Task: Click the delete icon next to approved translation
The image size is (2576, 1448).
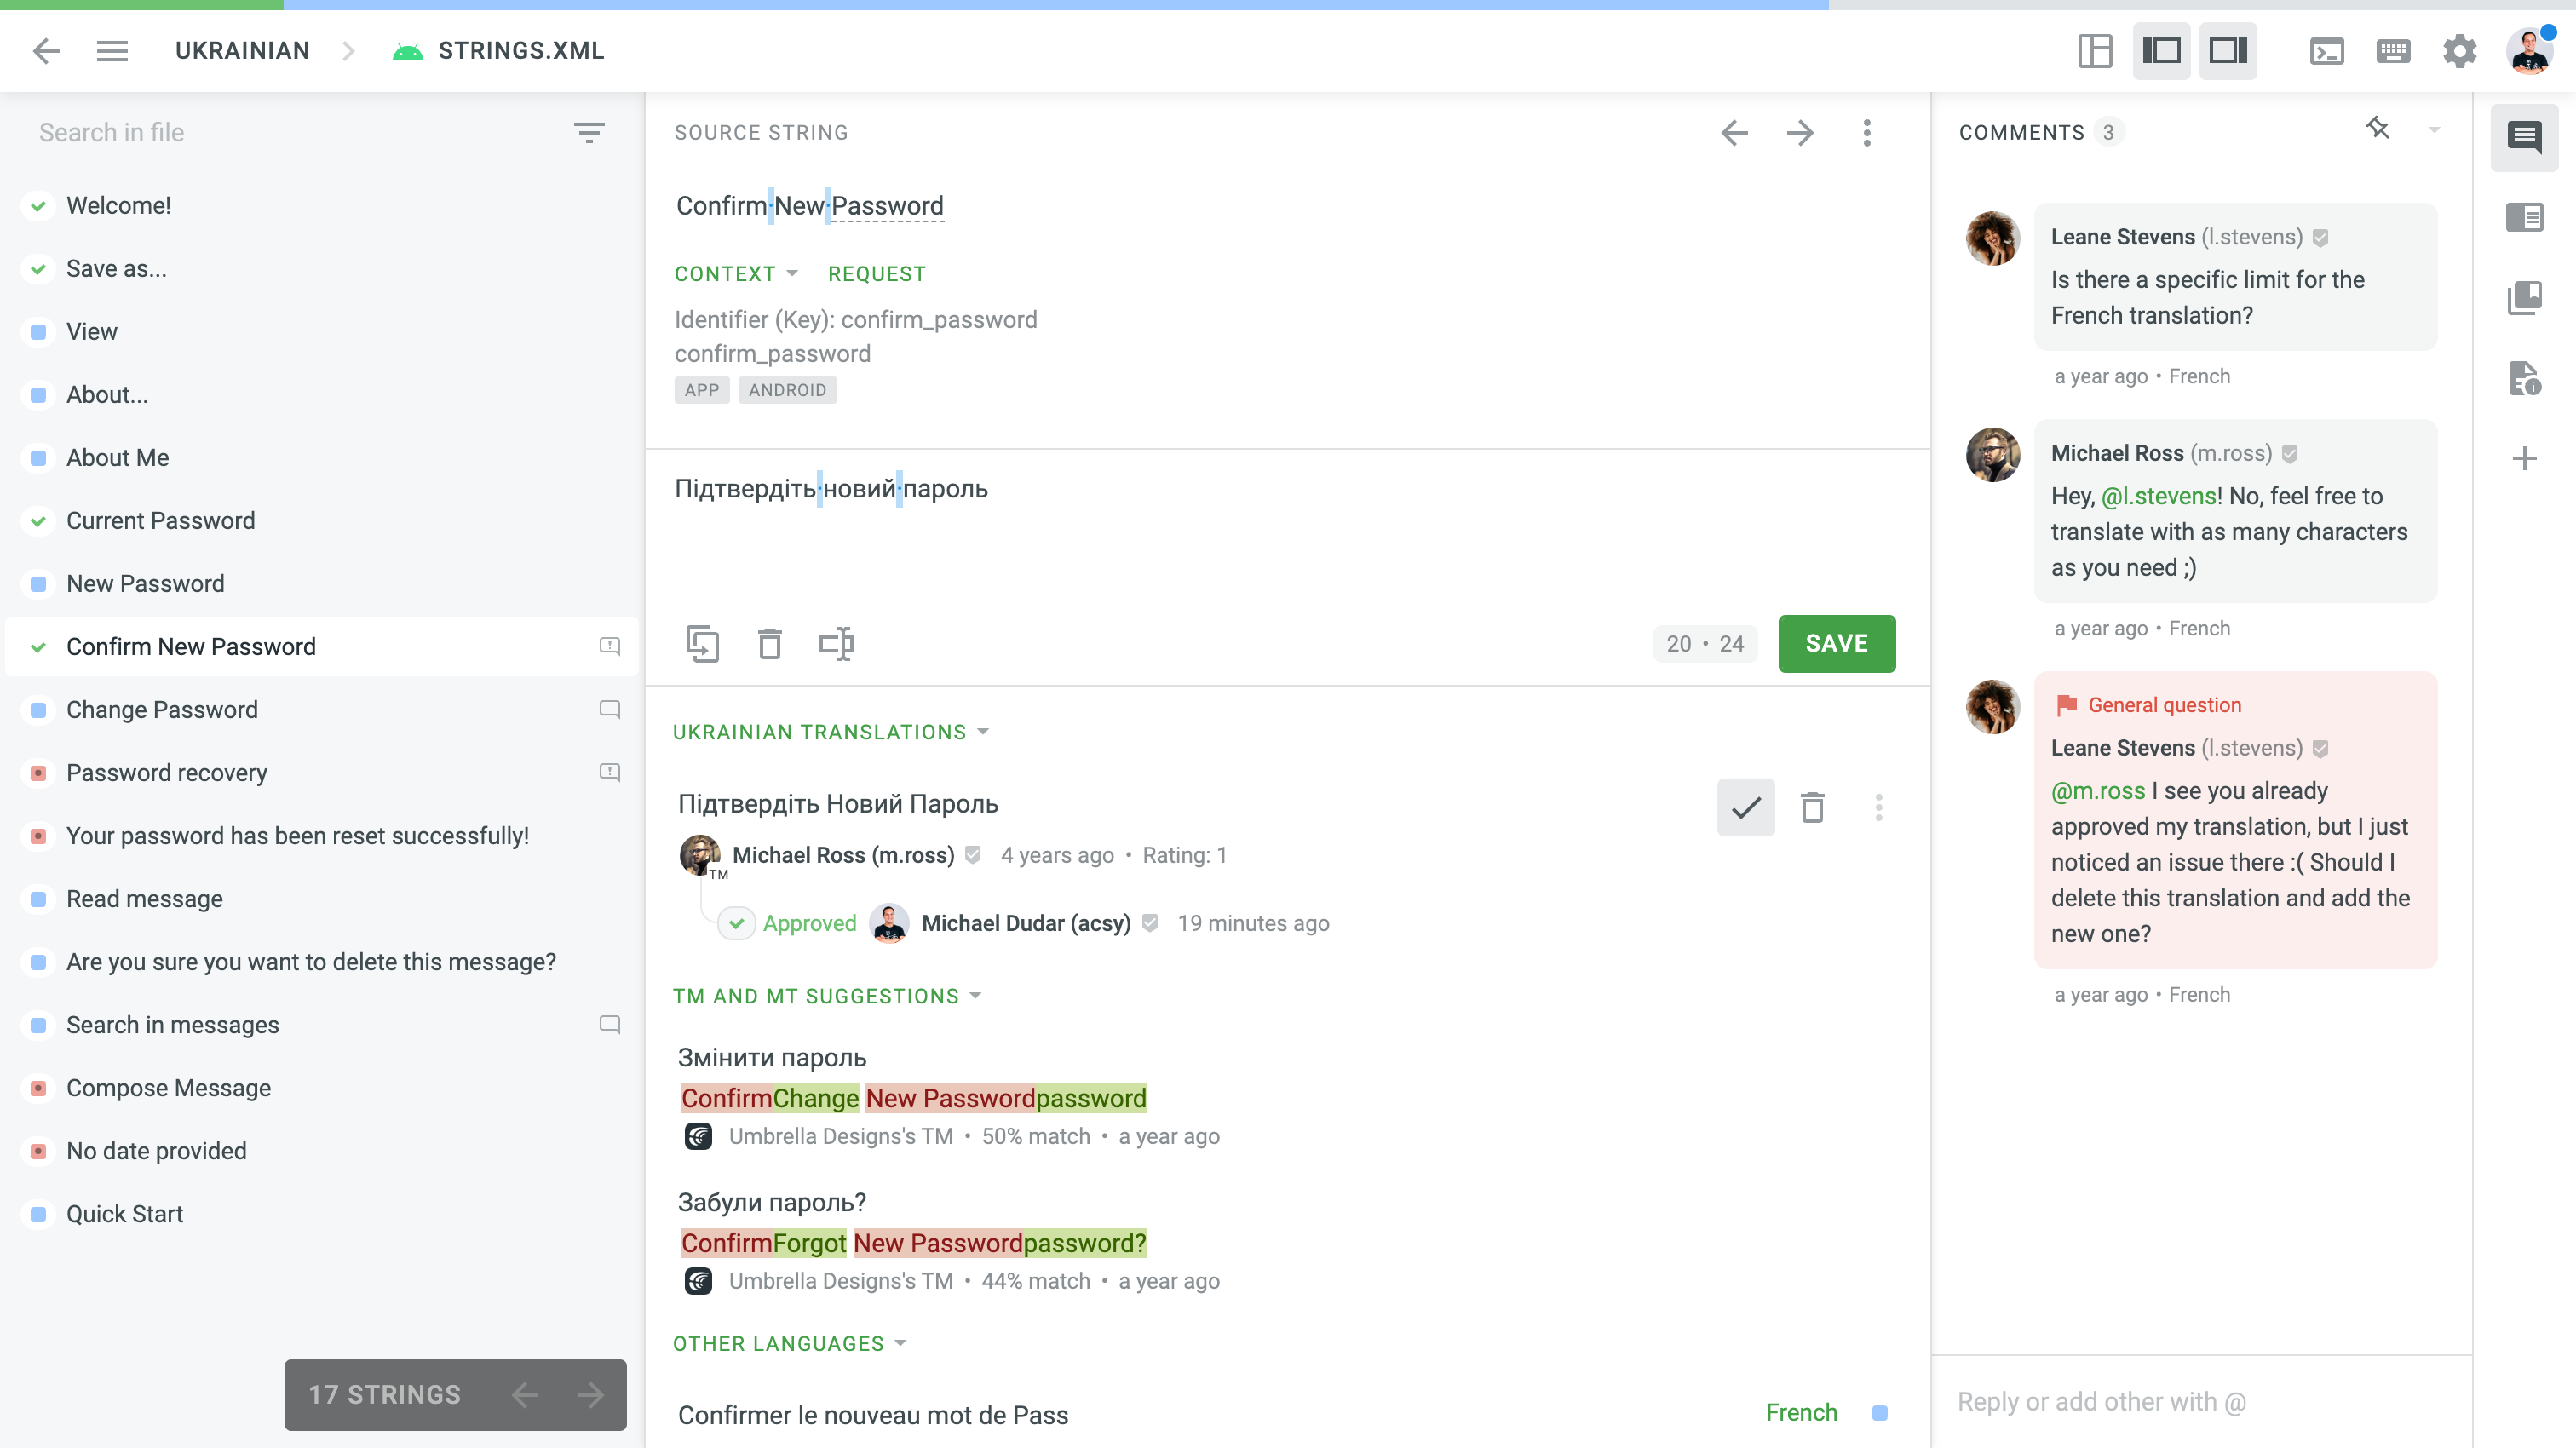Action: [1813, 807]
